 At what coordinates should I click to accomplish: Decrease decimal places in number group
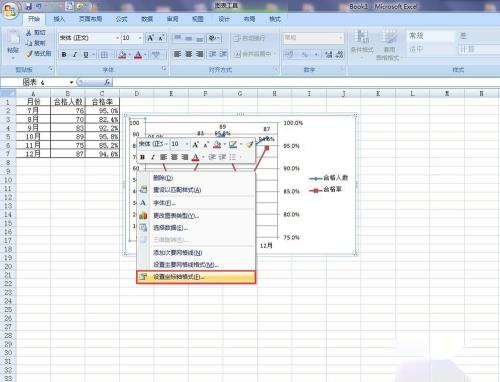pos(340,54)
